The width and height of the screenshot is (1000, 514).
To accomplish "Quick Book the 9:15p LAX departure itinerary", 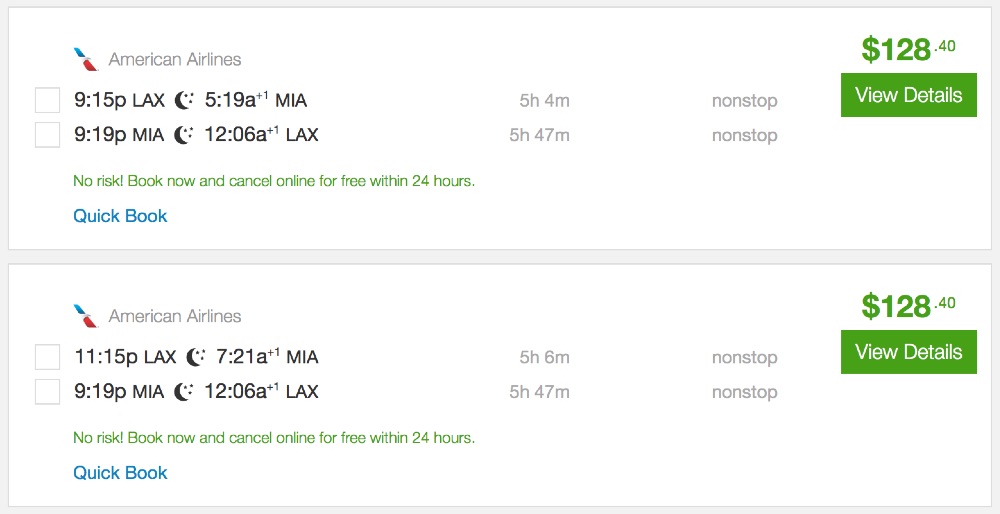I will (120, 216).
